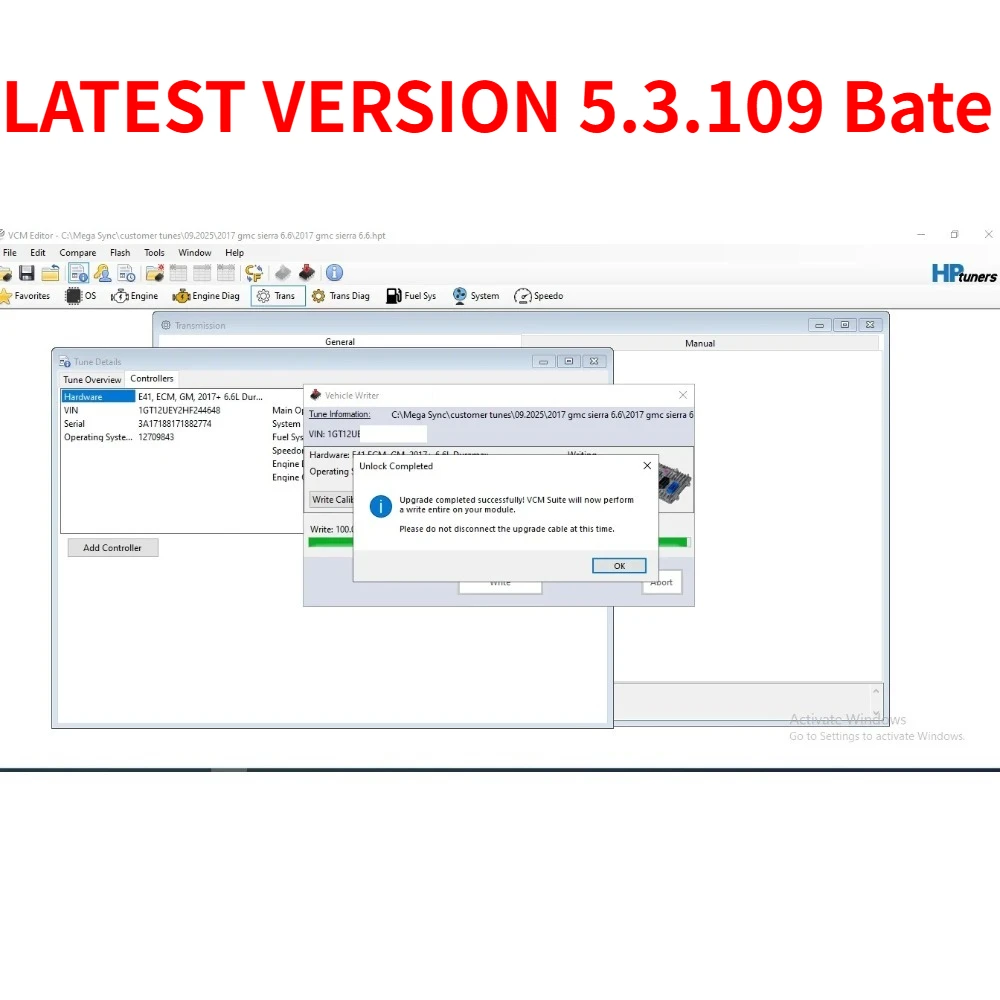Click the scrollbar up arrow in Transmission window
This screenshot has height=1000, width=1000.
(876, 691)
